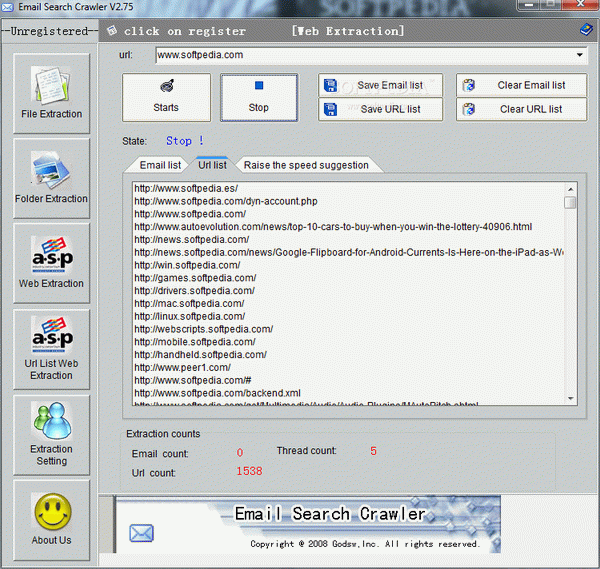Select http://drivers.softpedia.com/ row
This screenshot has width=600, height=569.
(348, 291)
